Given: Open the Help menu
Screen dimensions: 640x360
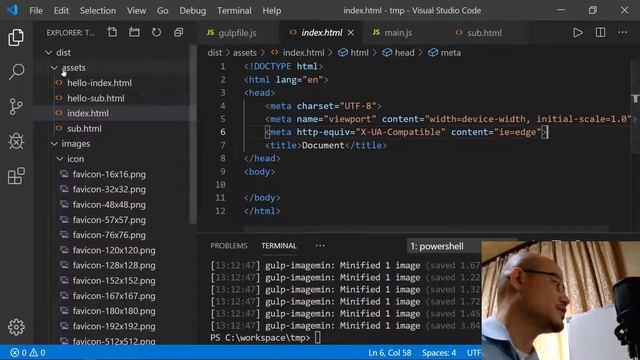Looking at the screenshot, I should (x=271, y=11).
